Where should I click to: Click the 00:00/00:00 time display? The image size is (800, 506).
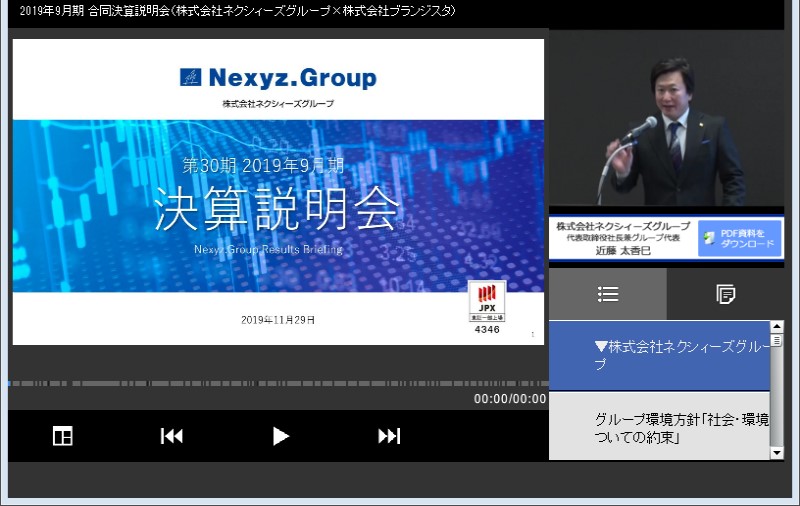pos(510,399)
